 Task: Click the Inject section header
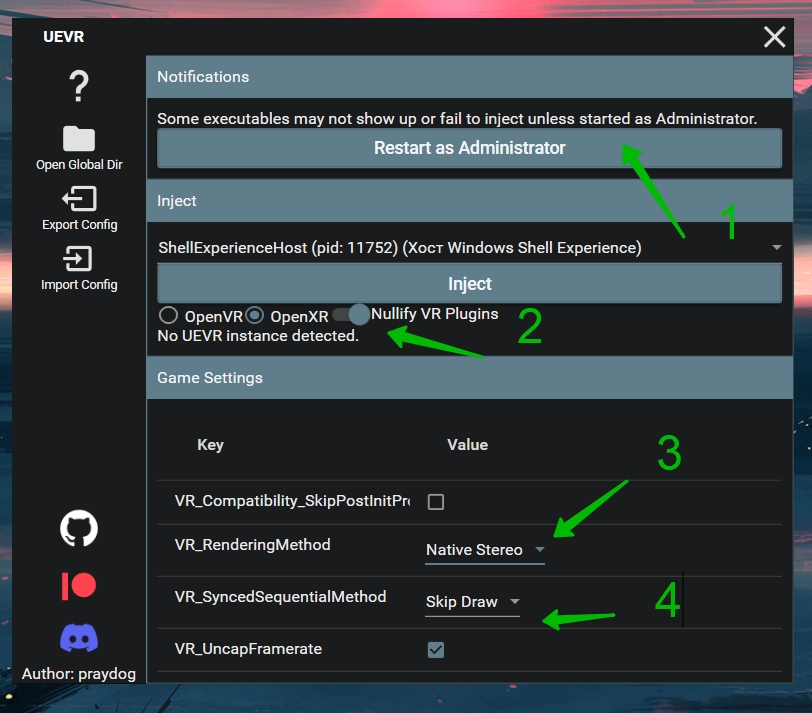click(469, 201)
